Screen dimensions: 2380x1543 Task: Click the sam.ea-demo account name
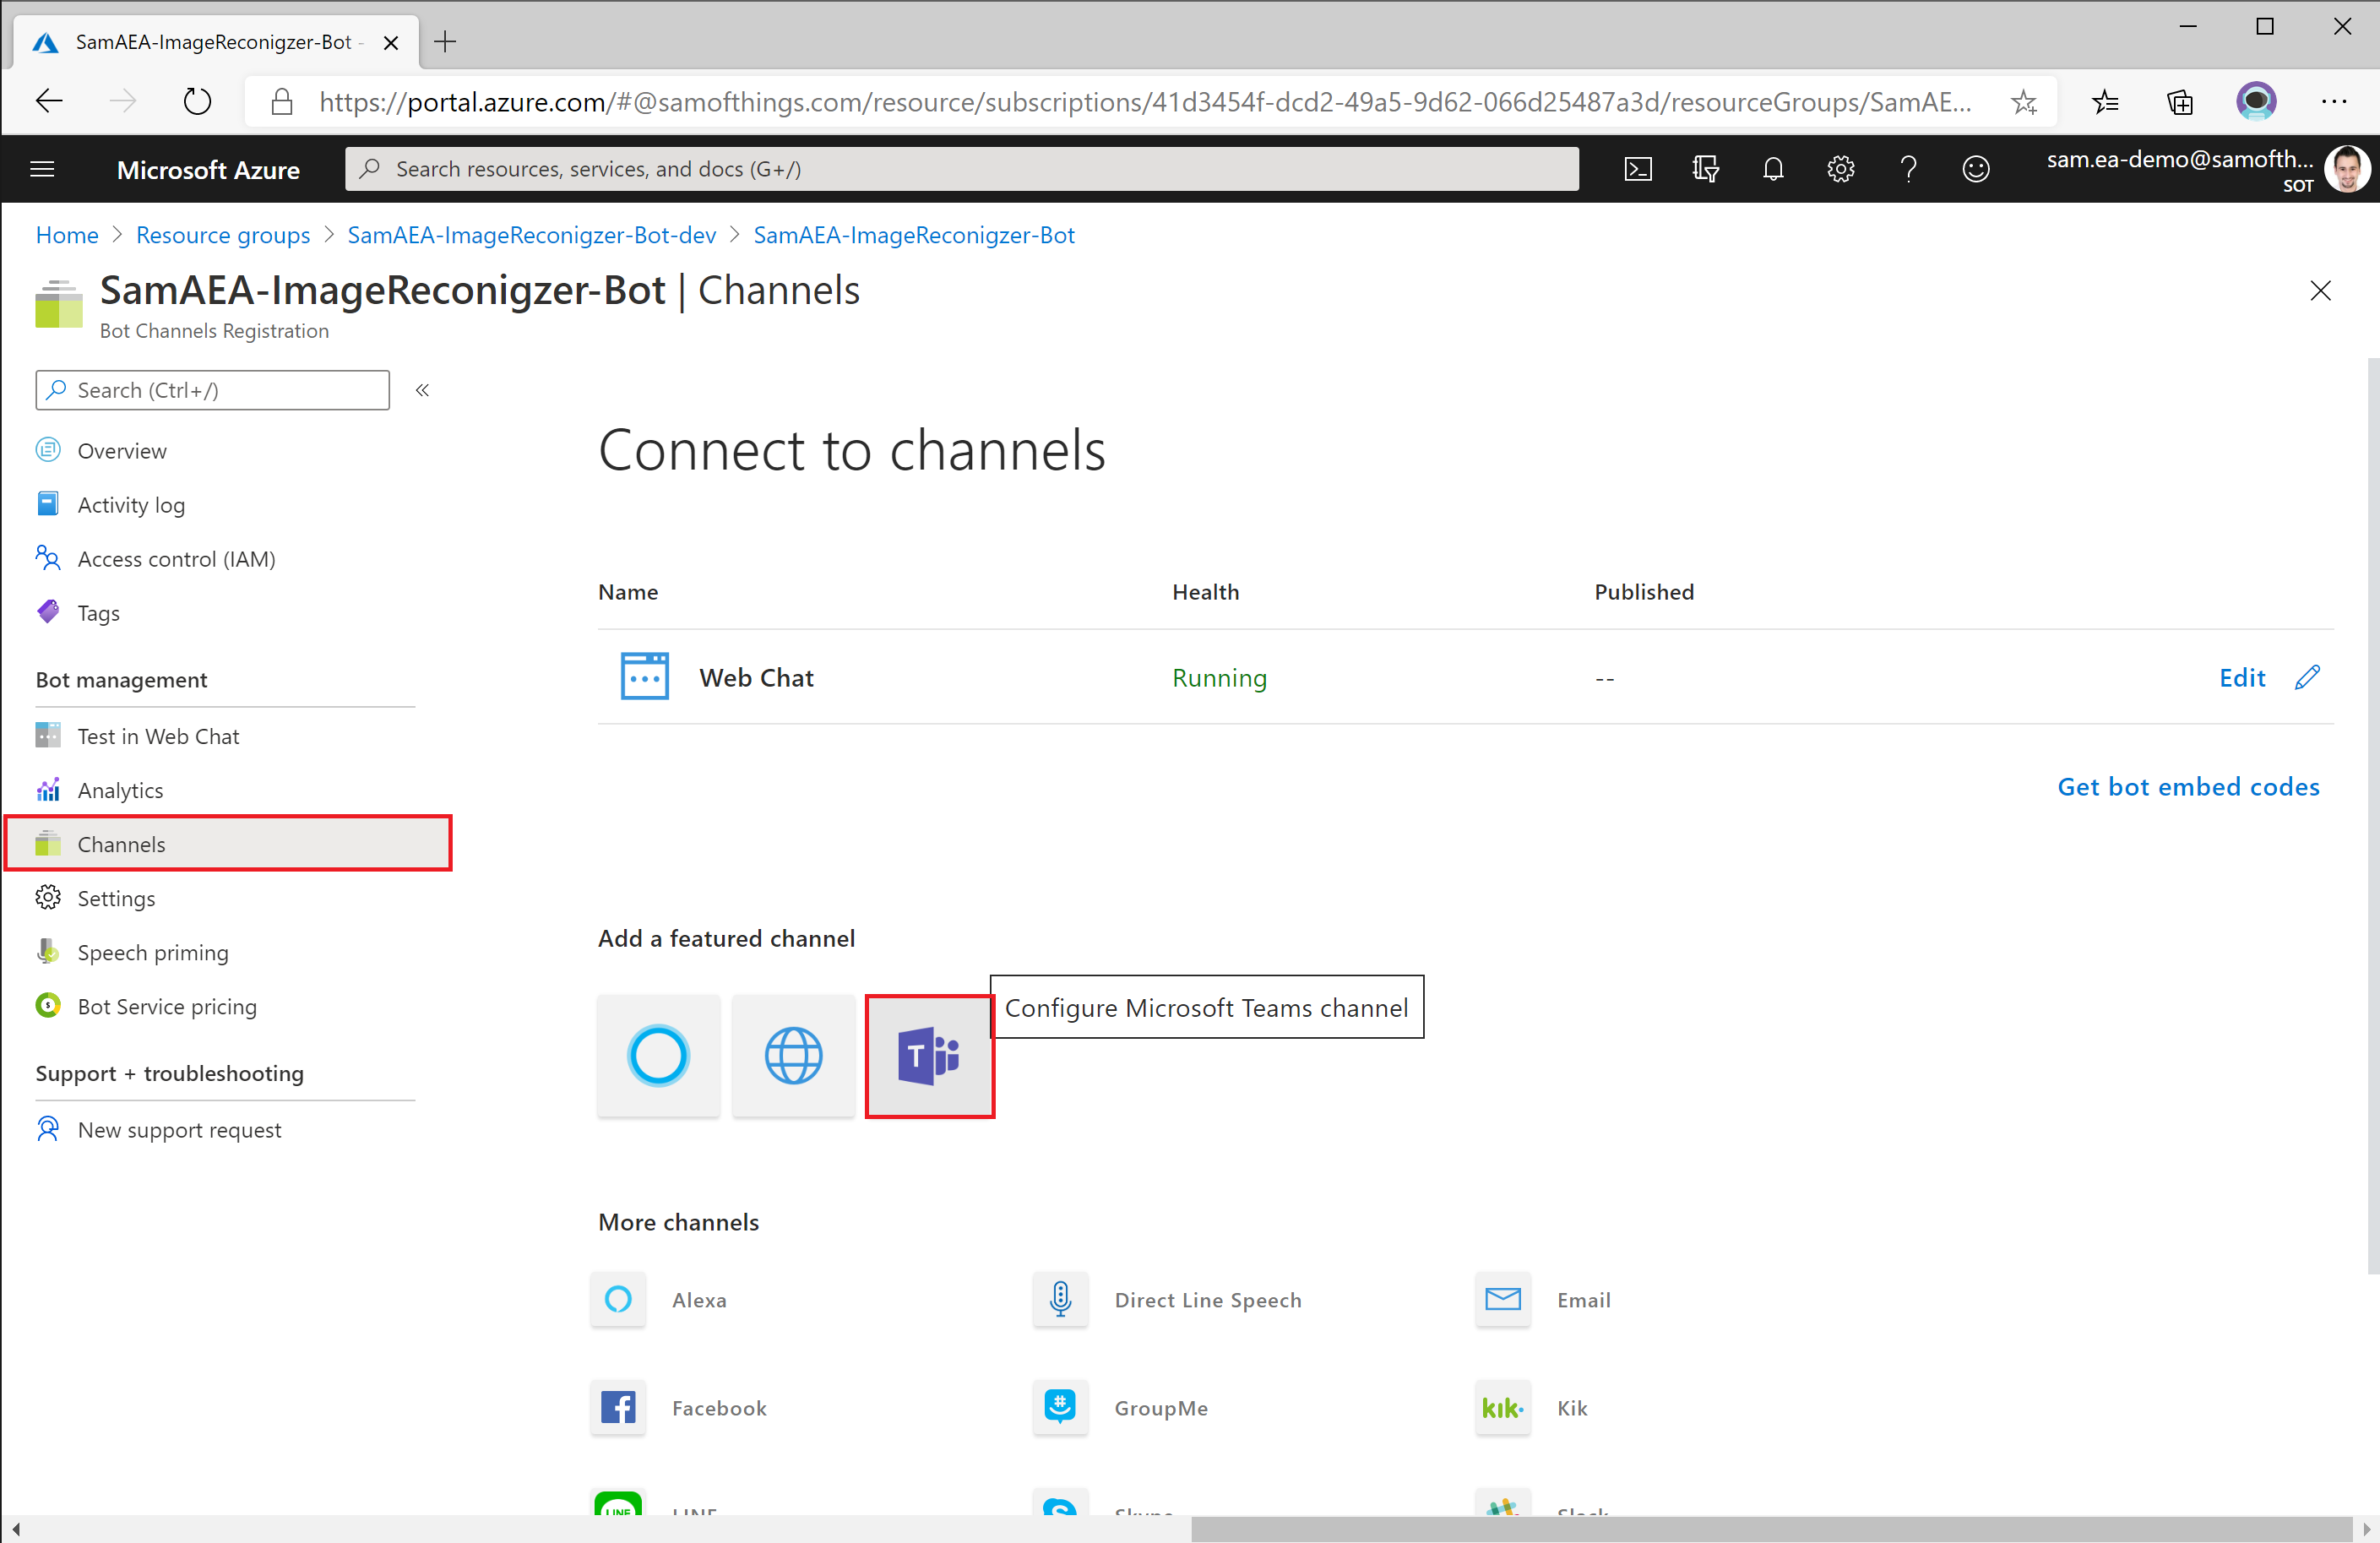[x=2179, y=159]
